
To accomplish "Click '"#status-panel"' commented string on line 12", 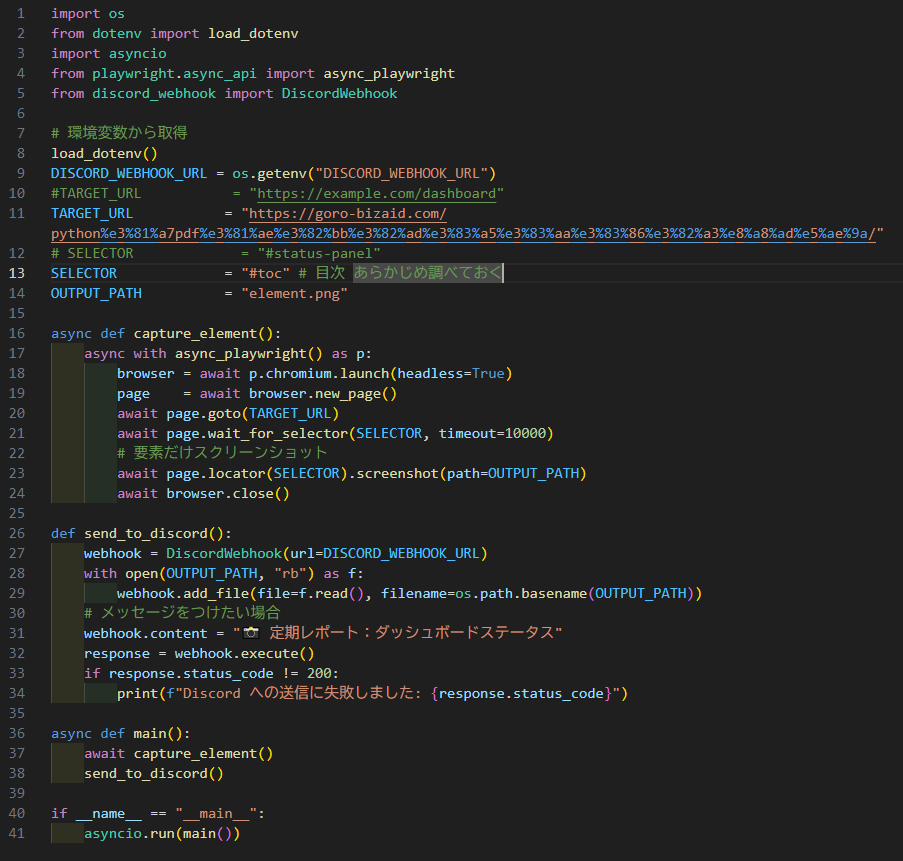I will 319,253.
